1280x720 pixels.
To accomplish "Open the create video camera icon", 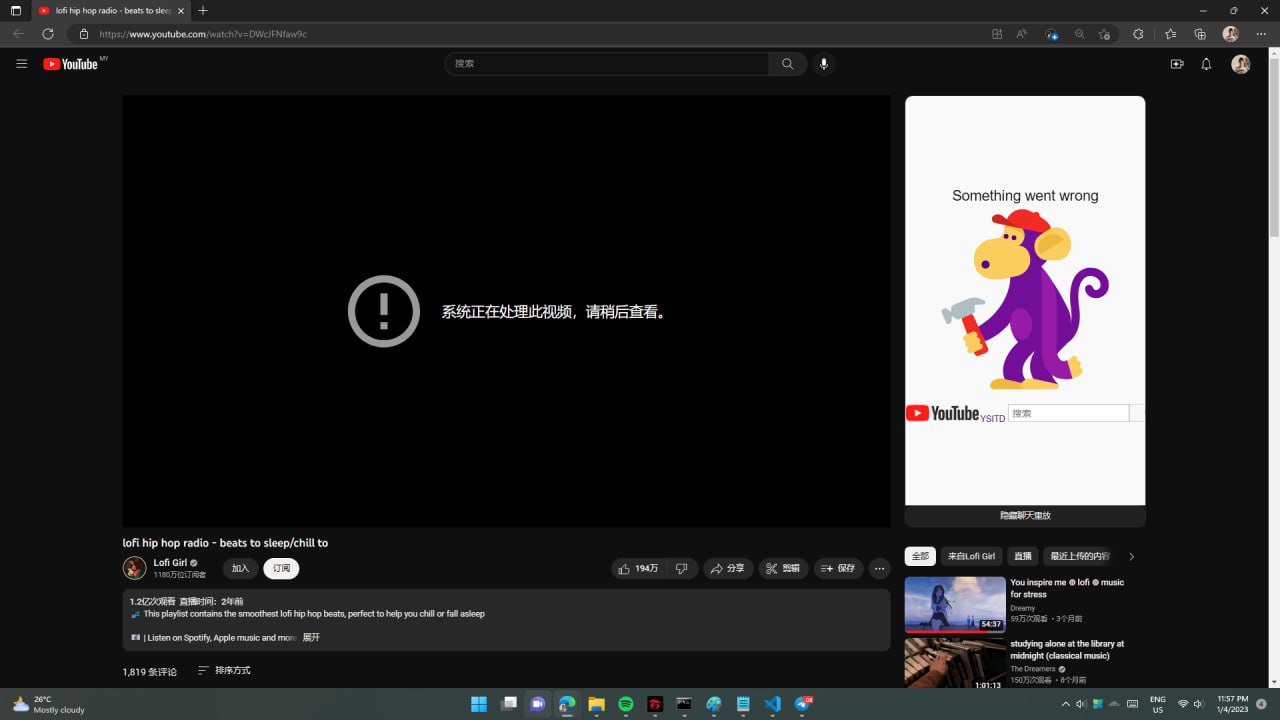I will pos(1177,64).
